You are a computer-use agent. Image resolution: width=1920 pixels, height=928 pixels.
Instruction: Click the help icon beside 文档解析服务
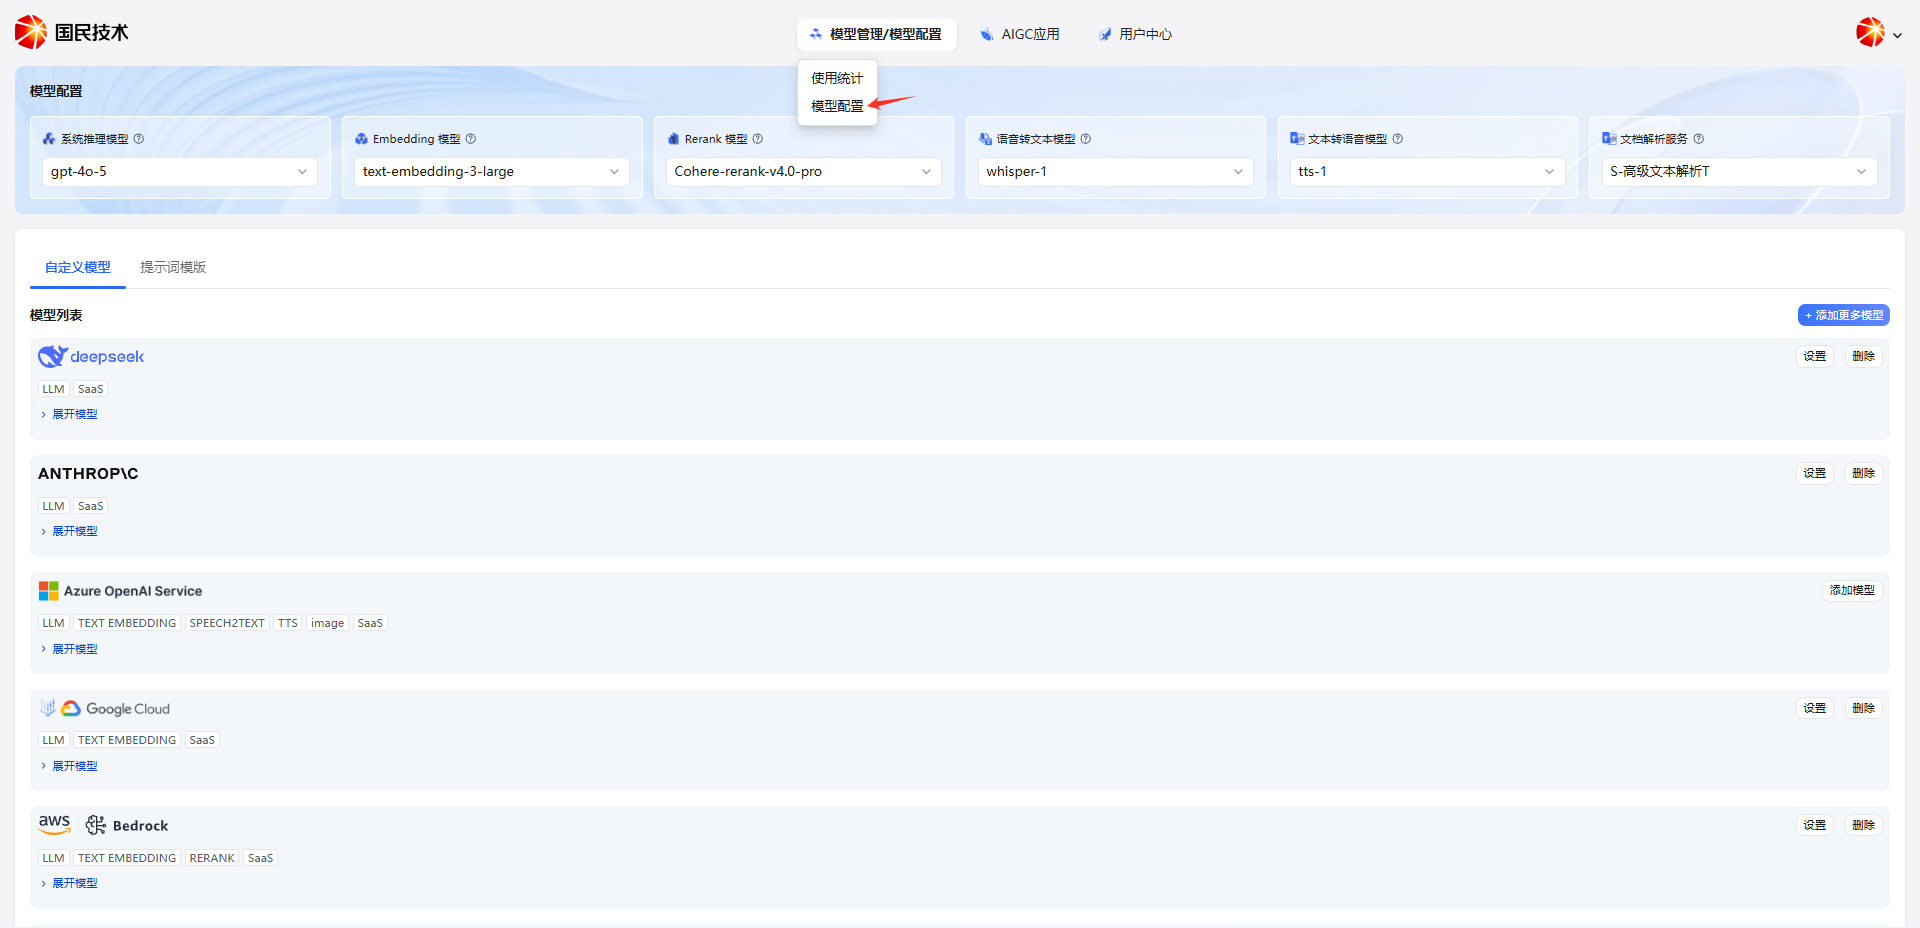pyautogui.click(x=1699, y=139)
